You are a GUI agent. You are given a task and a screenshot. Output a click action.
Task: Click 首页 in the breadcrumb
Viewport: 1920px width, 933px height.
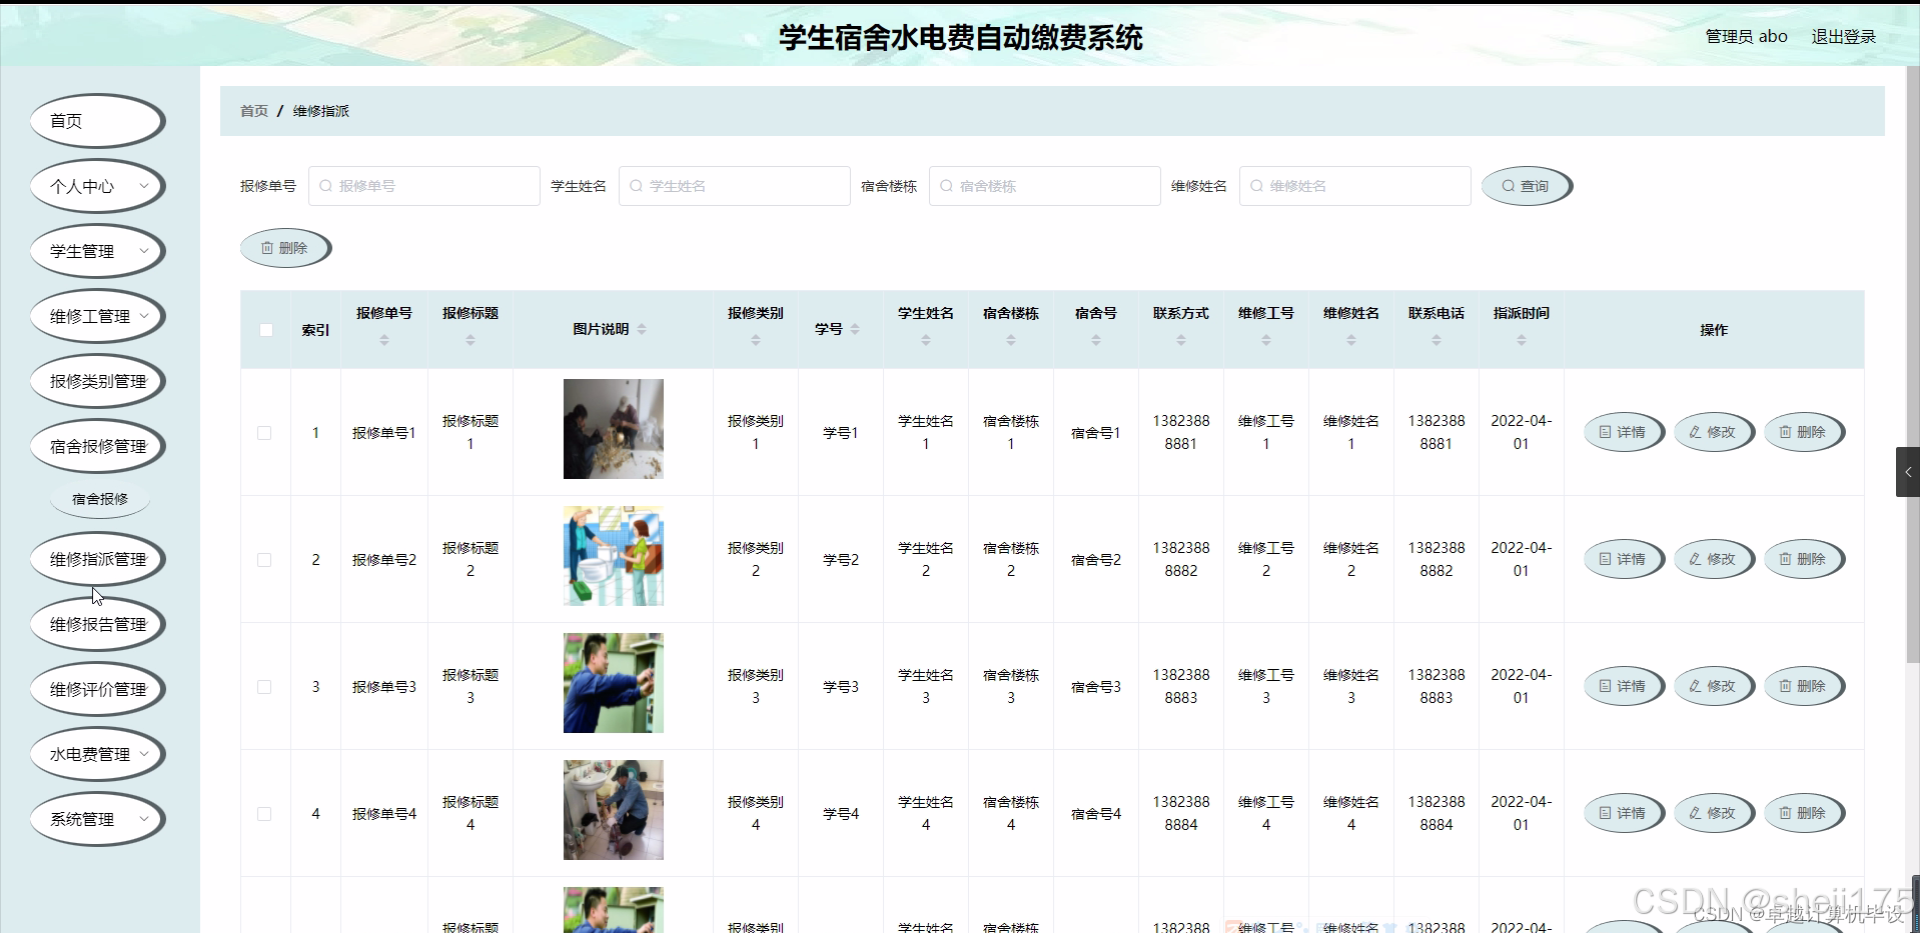(x=253, y=111)
